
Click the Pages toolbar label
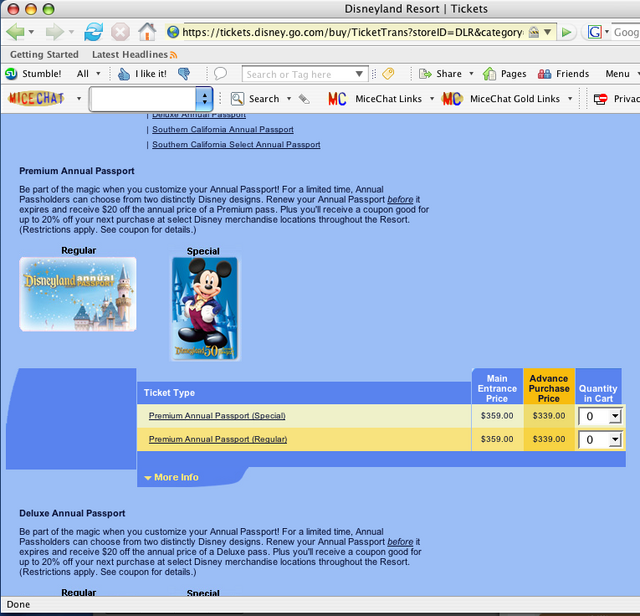[x=513, y=74]
